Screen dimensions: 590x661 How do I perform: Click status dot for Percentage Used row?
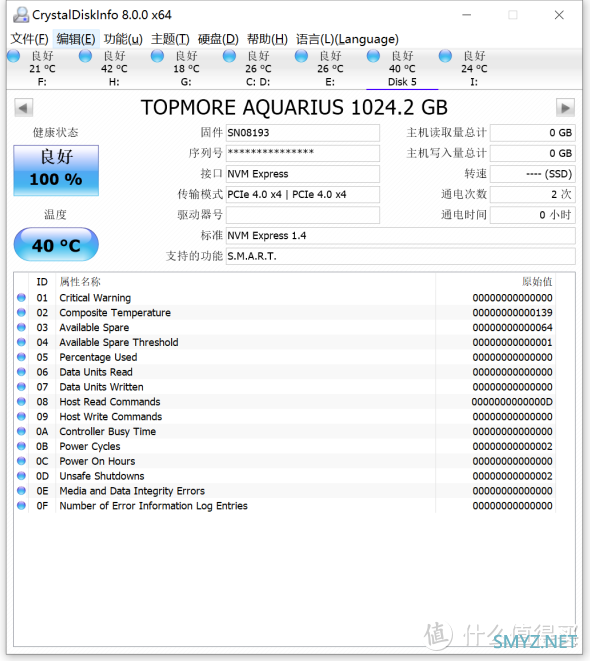21,357
